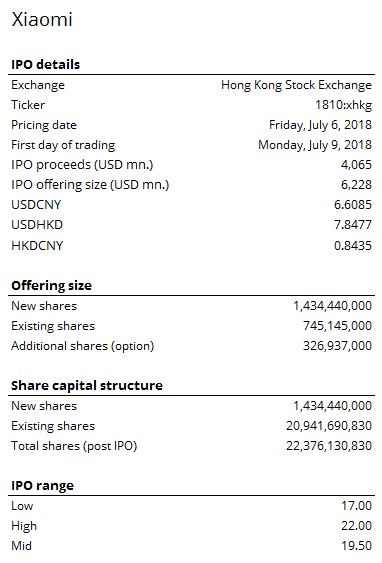Click the Xiaomi title heading
The height and width of the screenshot is (563, 382).
tap(42, 19)
